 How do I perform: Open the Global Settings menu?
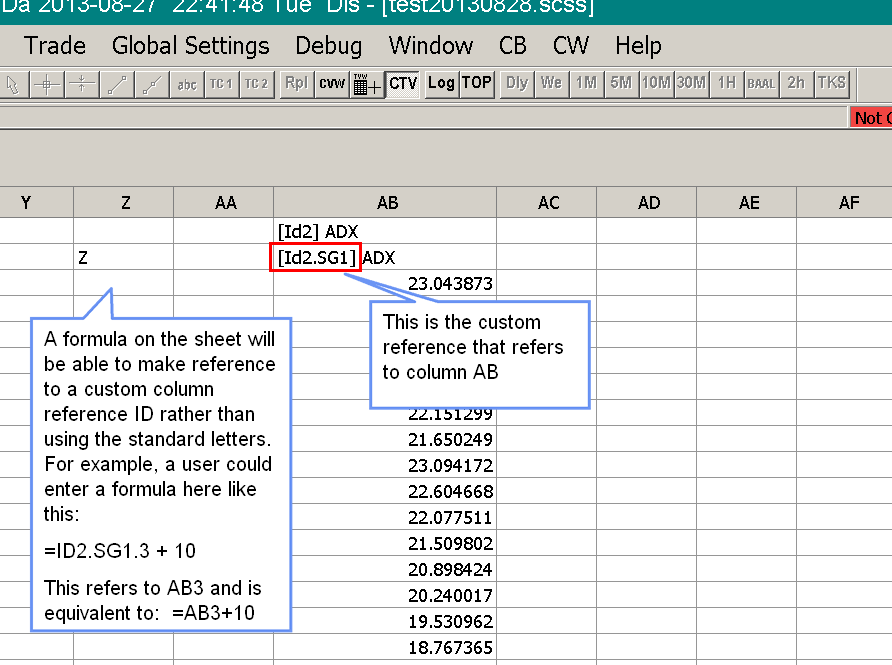[x=191, y=46]
